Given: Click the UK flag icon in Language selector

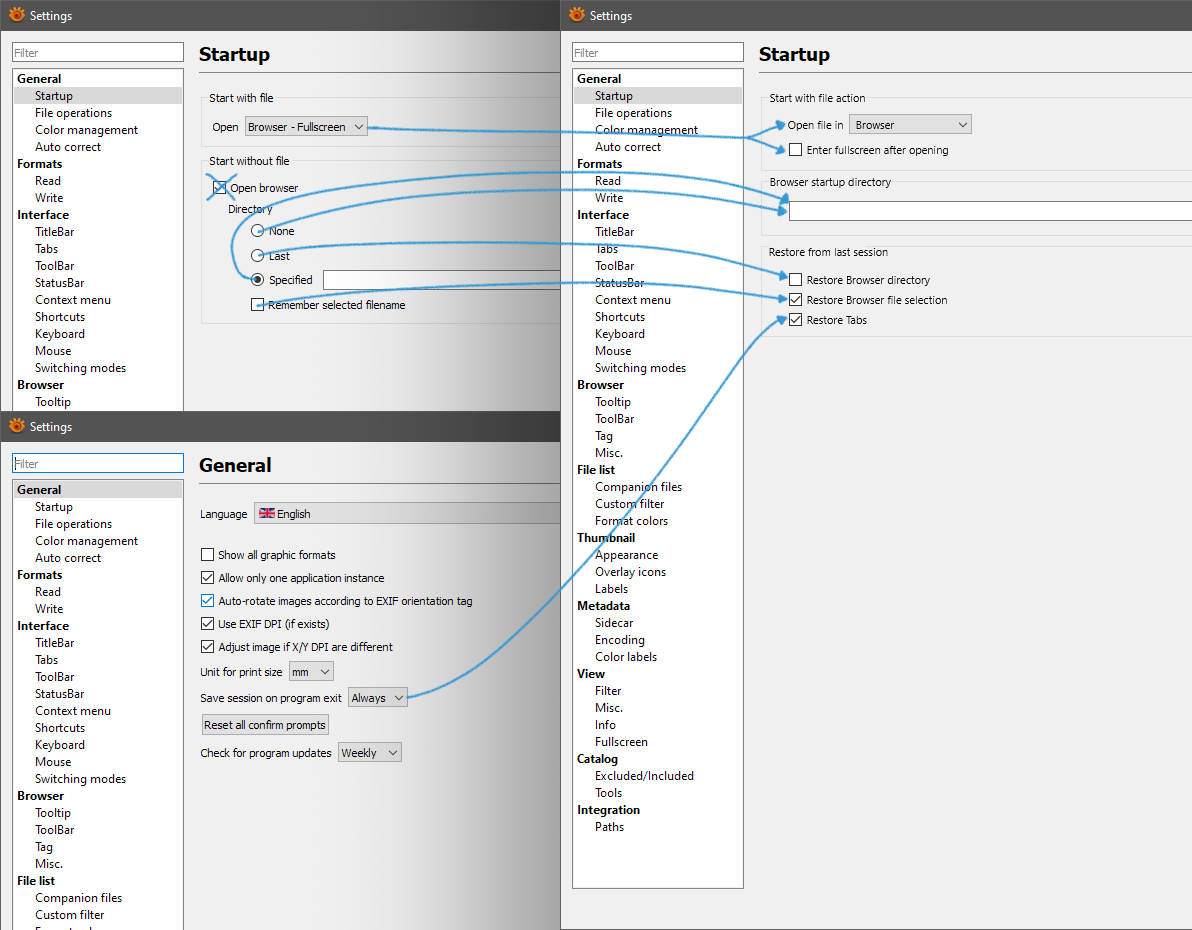Looking at the screenshot, I should click(x=267, y=513).
